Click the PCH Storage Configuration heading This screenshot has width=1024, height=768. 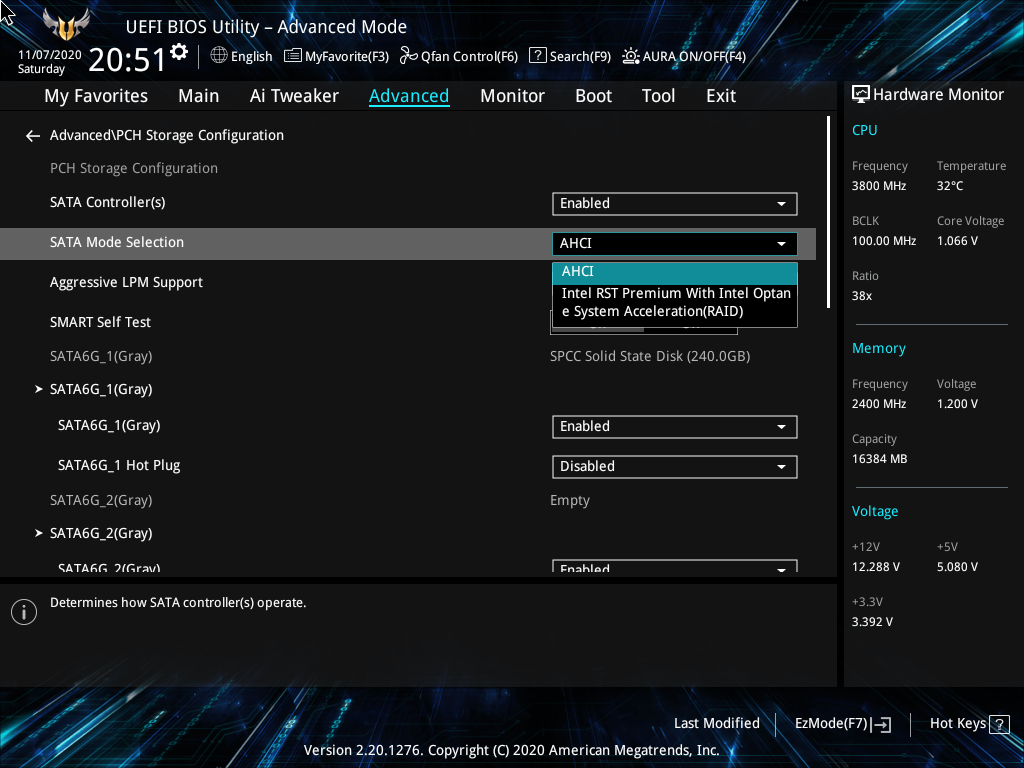pos(134,168)
